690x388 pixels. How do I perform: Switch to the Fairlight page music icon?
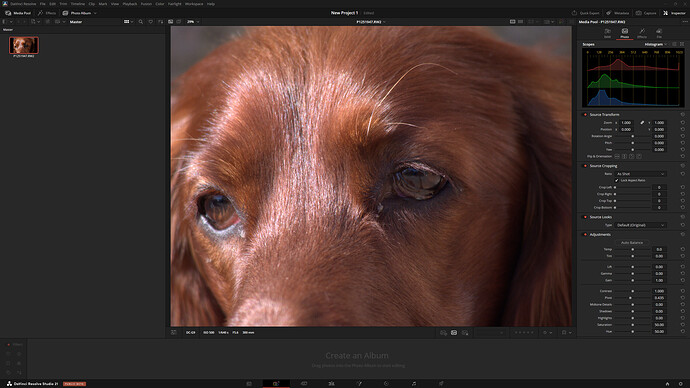point(414,384)
